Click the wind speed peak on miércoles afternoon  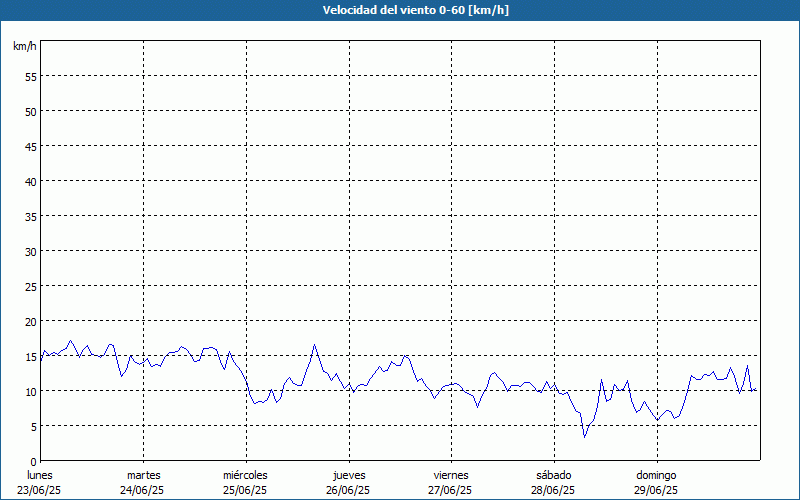tap(315, 345)
